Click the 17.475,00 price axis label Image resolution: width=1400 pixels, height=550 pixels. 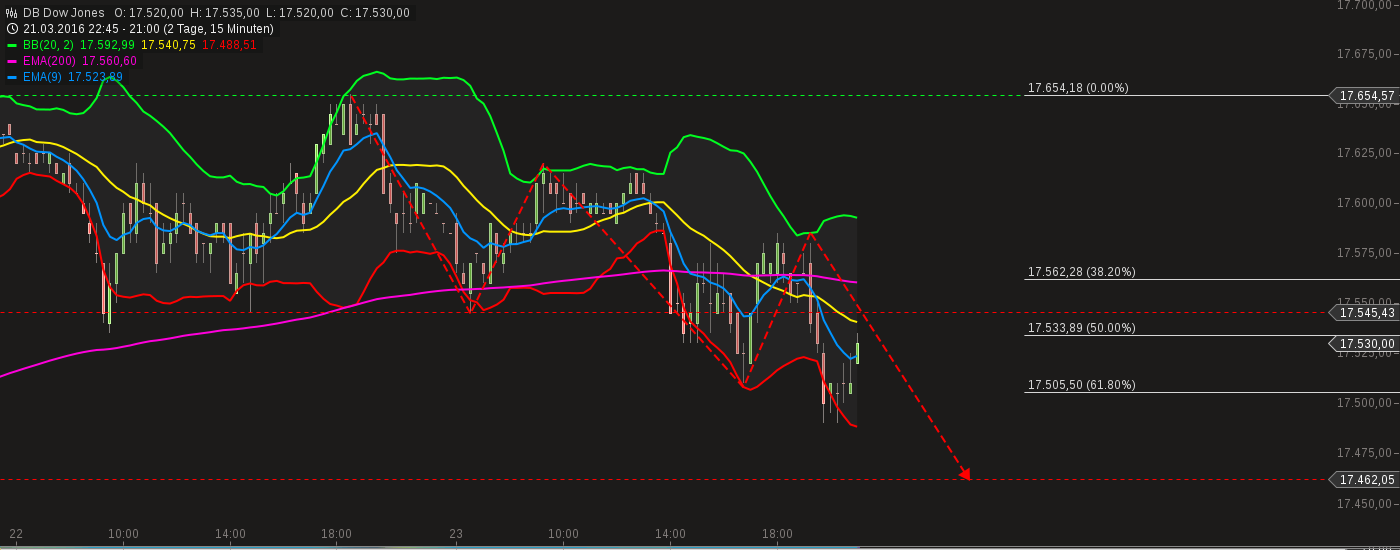[x=1366, y=453]
